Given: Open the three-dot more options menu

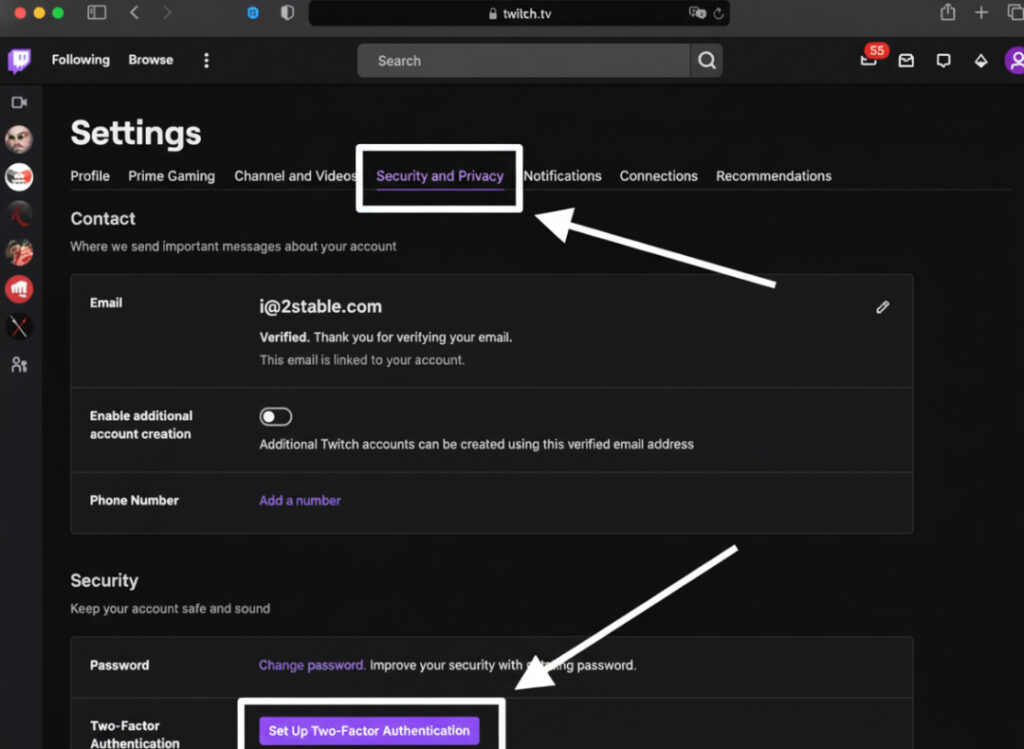Looking at the screenshot, I should pyautogui.click(x=206, y=61).
